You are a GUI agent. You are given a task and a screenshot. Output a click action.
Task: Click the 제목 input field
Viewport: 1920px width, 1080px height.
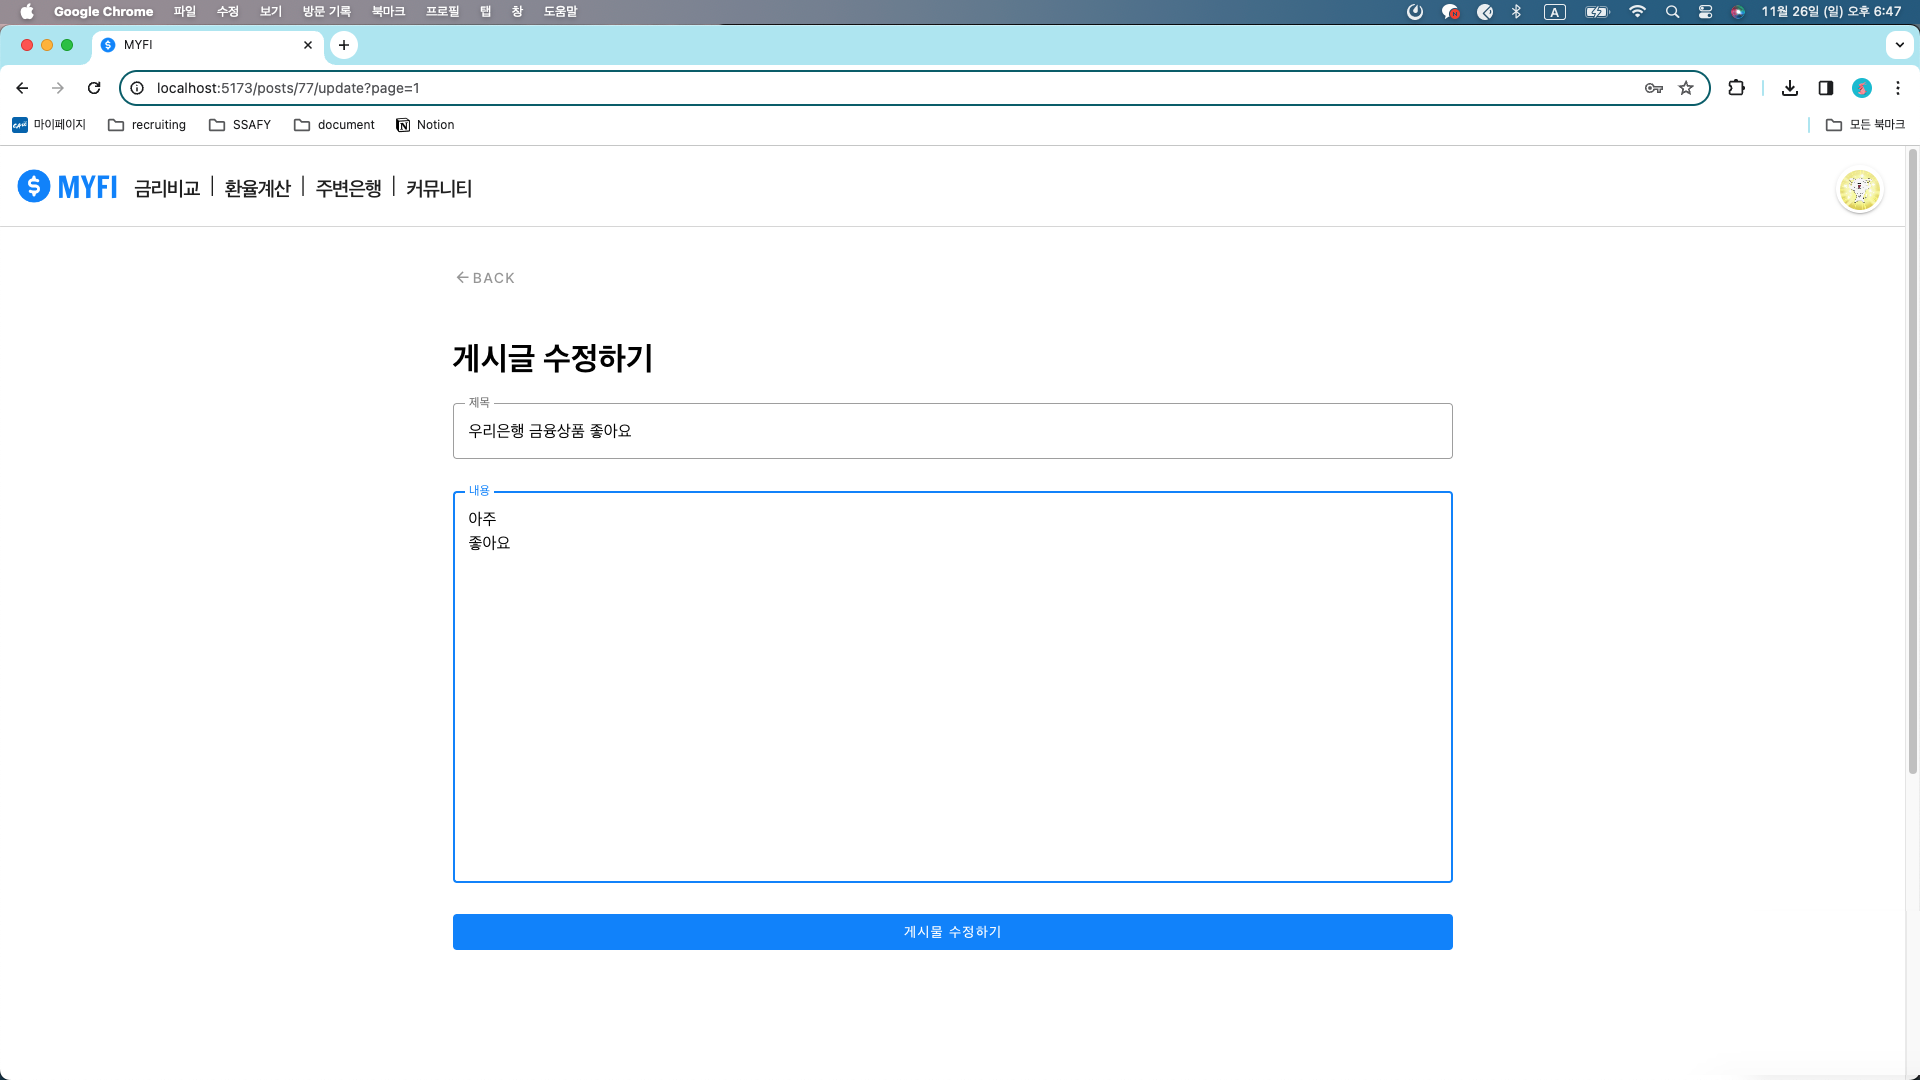tap(952, 430)
